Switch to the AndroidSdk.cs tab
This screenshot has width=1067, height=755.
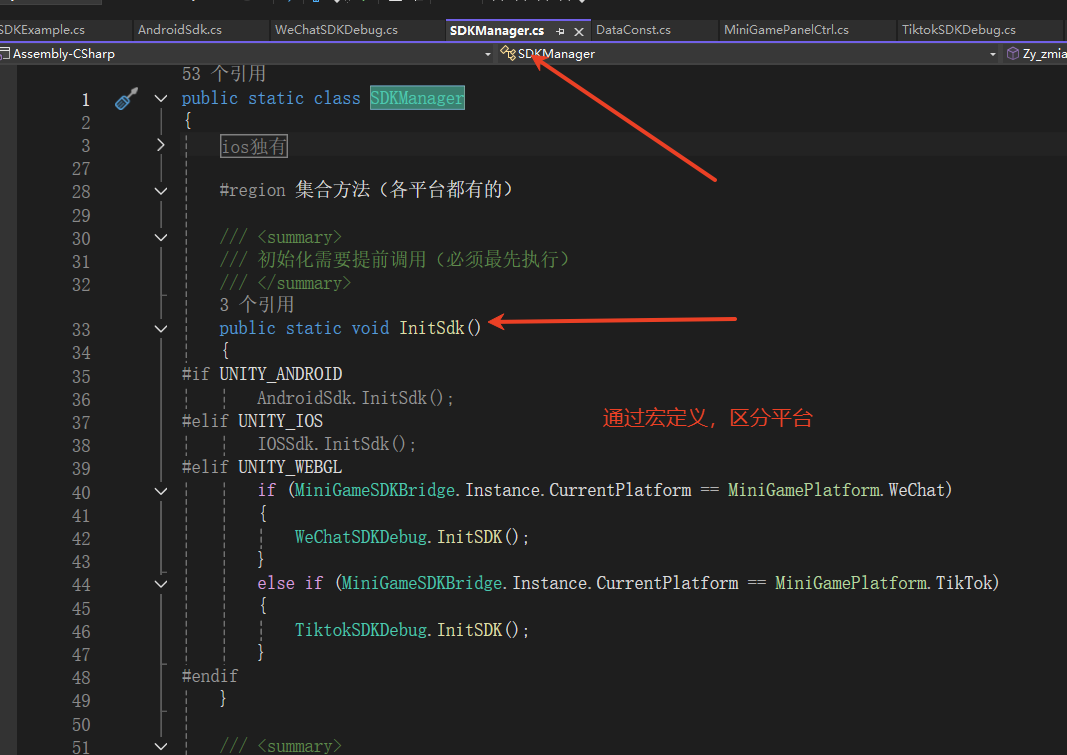(x=180, y=30)
